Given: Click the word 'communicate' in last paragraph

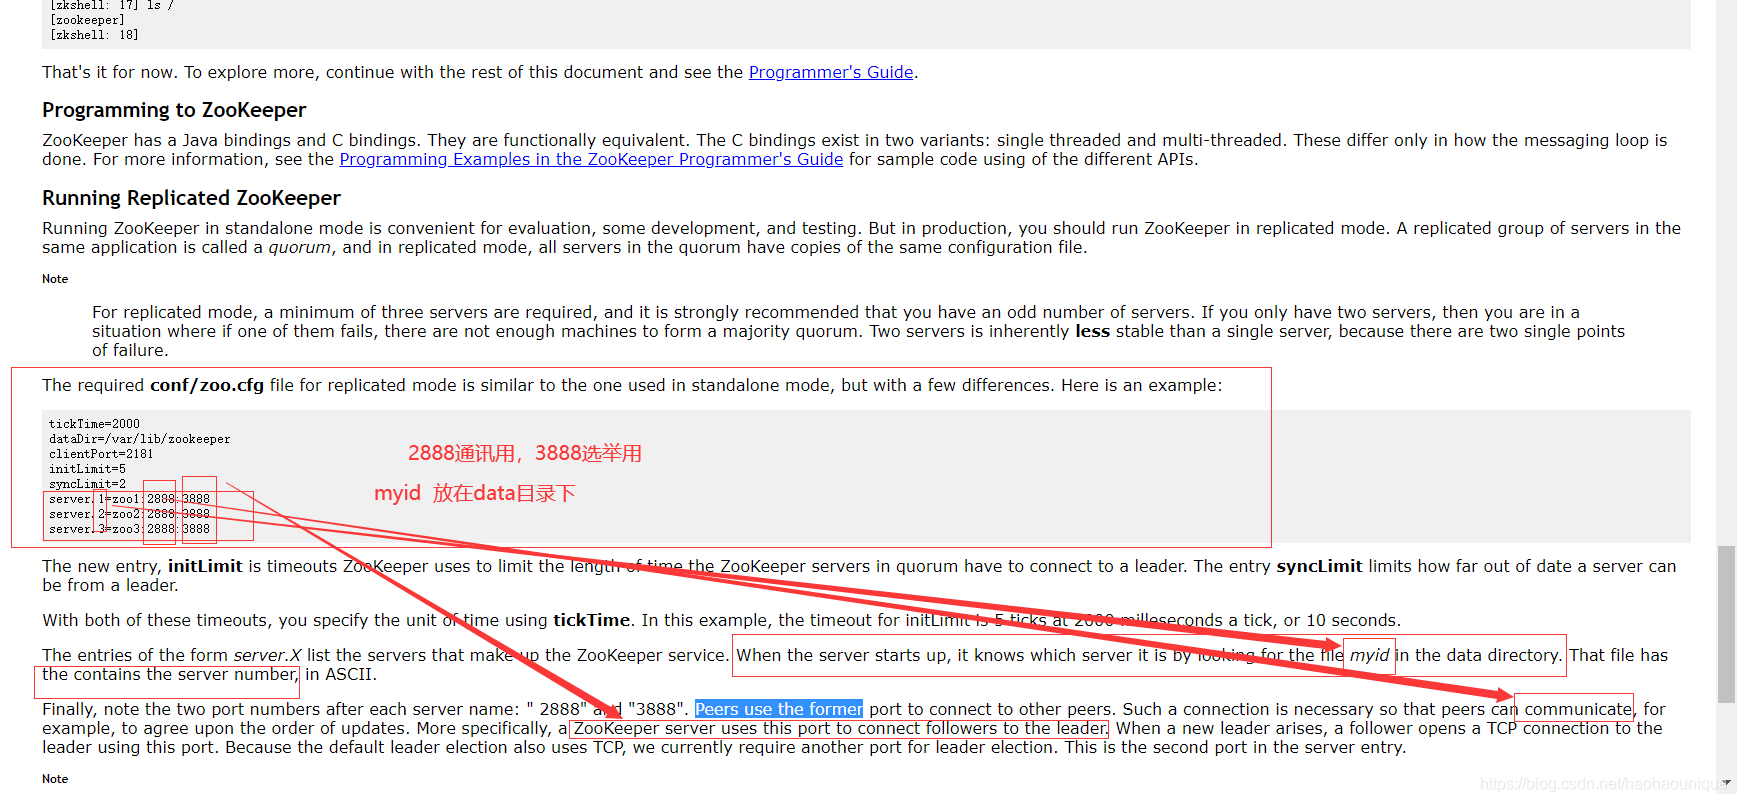Looking at the screenshot, I should 1578,709.
